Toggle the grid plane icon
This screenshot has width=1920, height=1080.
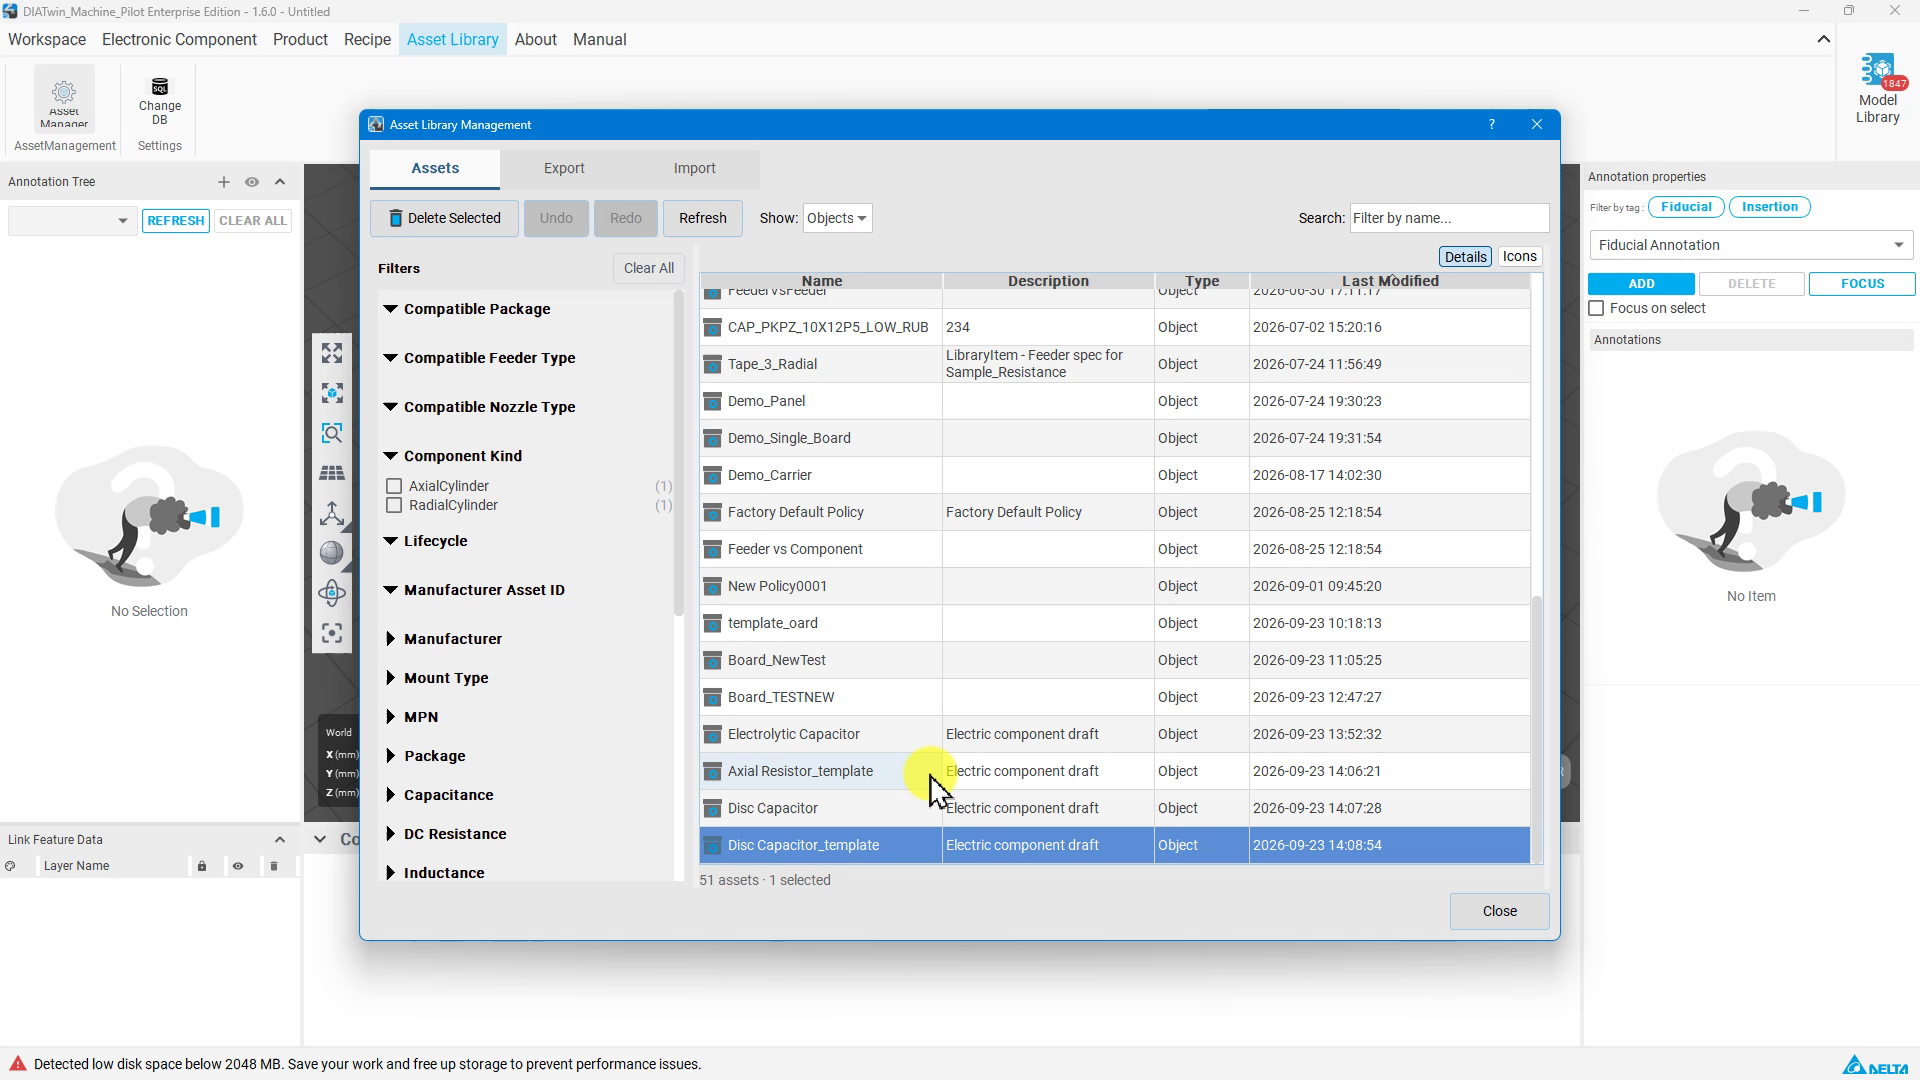[x=332, y=473]
